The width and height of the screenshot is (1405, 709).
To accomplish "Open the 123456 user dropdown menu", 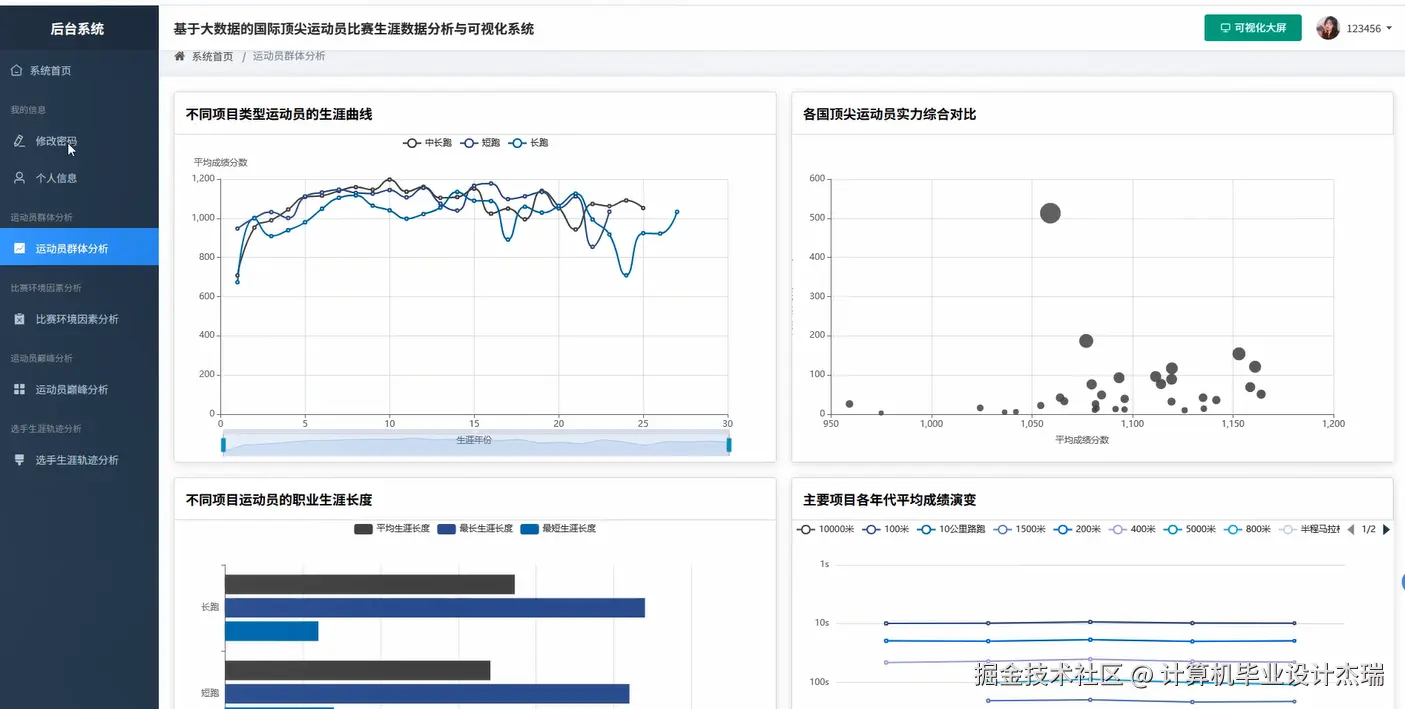I will pos(1369,28).
